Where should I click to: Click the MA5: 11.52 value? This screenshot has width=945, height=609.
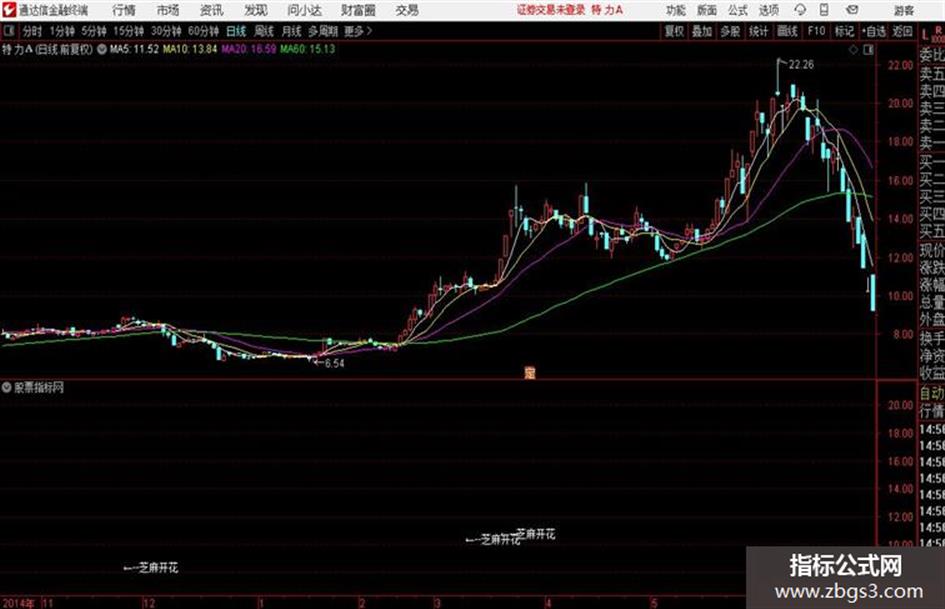134,49
